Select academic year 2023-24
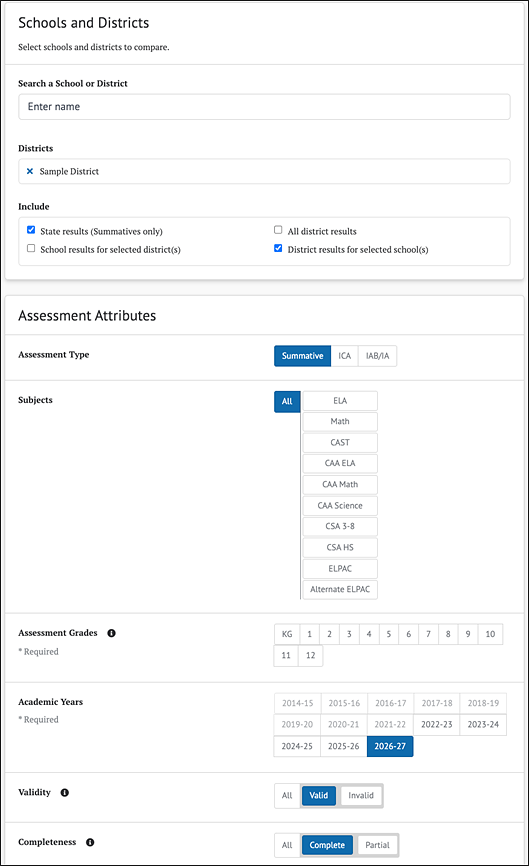Viewport: 529px width, 866px height. [x=483, y=725]
